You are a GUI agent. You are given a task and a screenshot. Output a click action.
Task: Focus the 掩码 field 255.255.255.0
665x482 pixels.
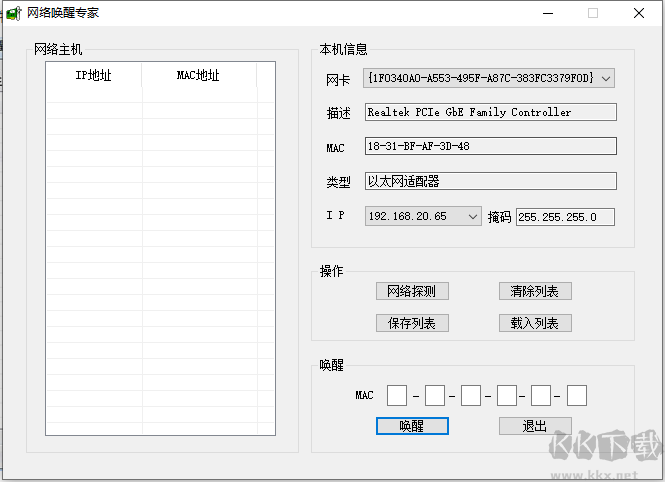(565, 217)
